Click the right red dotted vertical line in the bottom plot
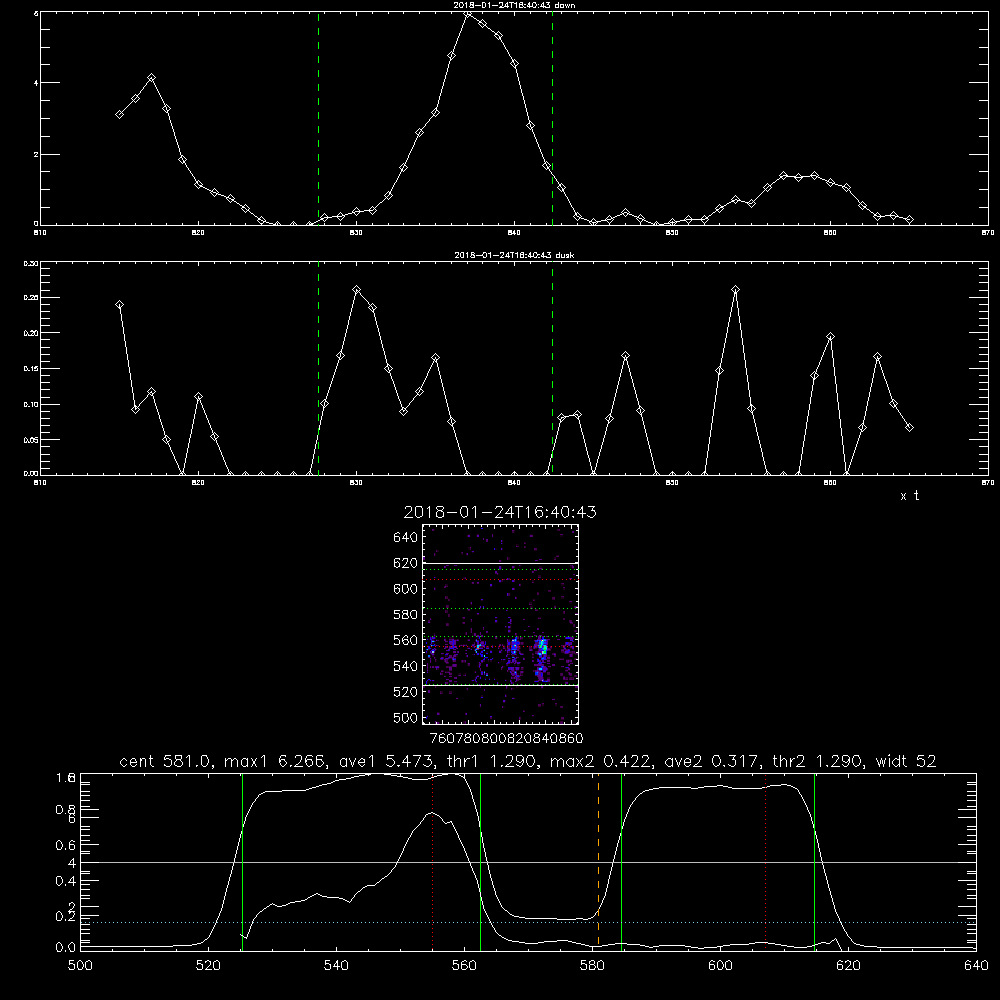The height and width of the screenshot is (1000, 1000). click(x=765, y=862)
